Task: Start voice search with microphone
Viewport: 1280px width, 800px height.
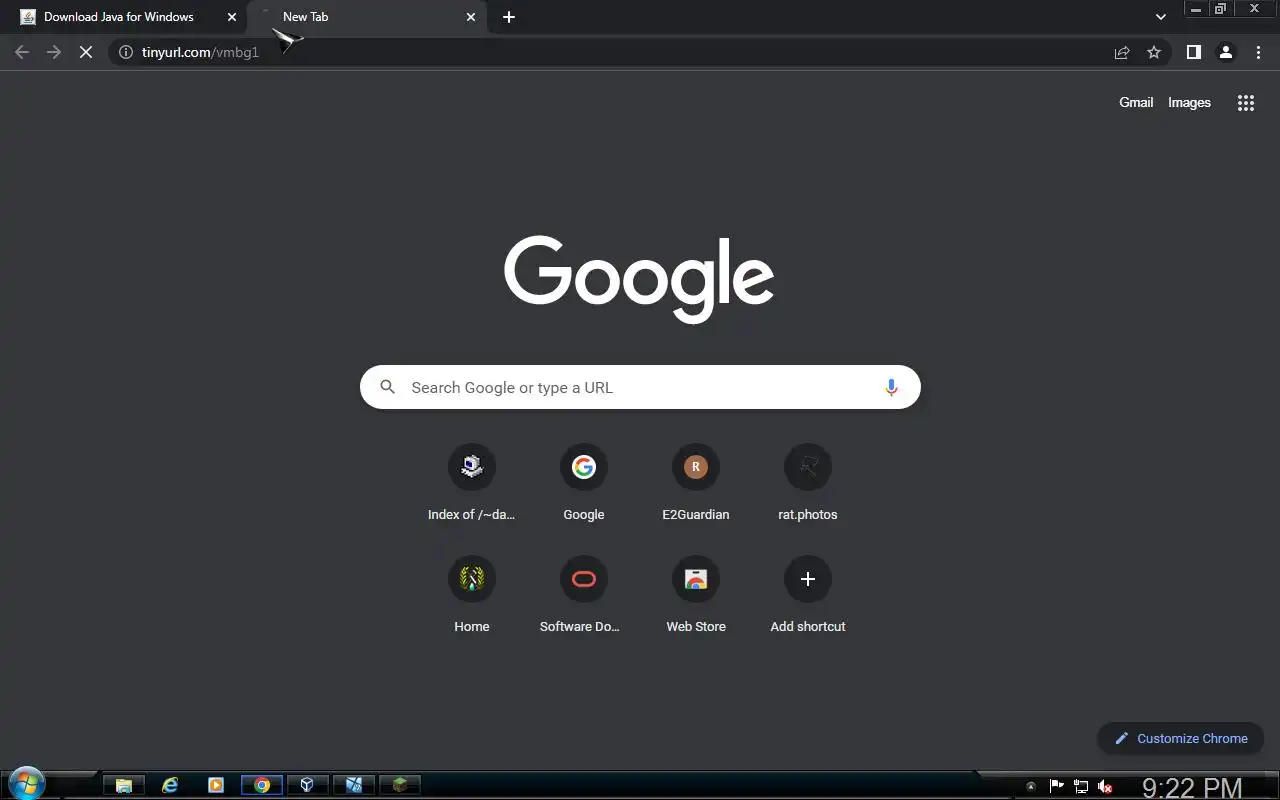Action: click(x=891, y=387)
